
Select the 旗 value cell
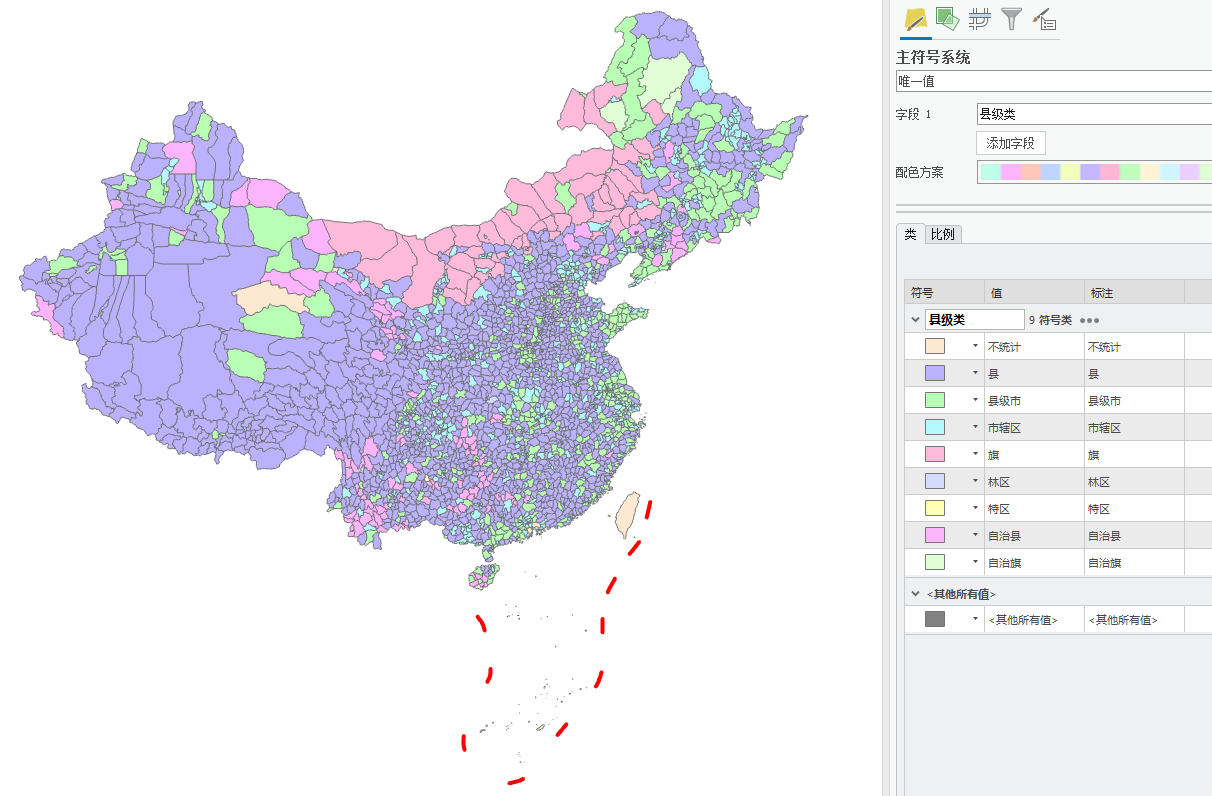[x=1034, y=455]
